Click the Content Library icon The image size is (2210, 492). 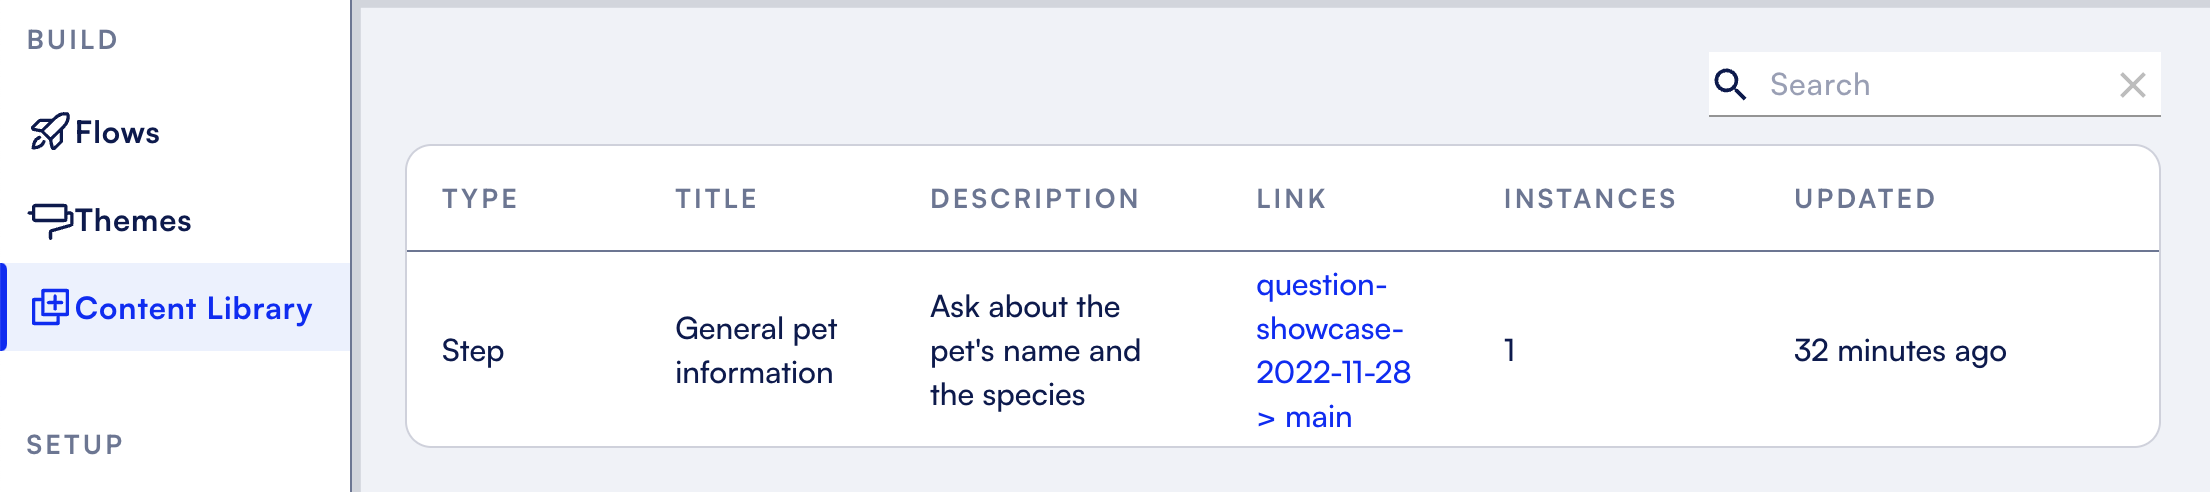tap(50, 307)
